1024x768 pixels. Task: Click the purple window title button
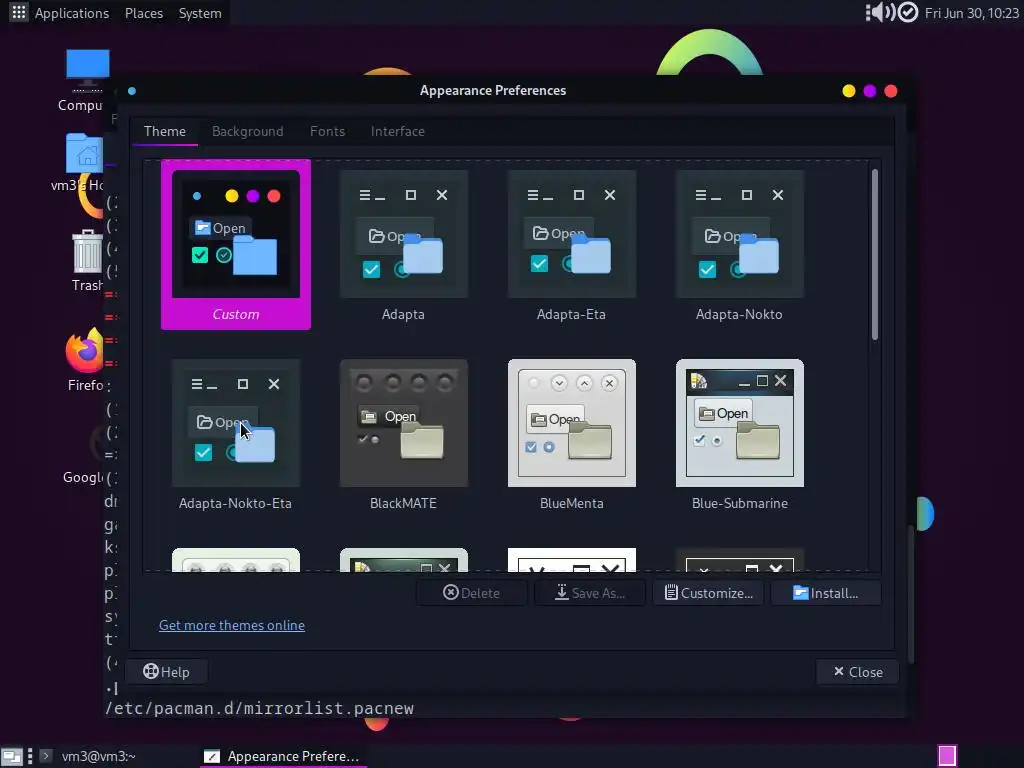pos(869,91)
